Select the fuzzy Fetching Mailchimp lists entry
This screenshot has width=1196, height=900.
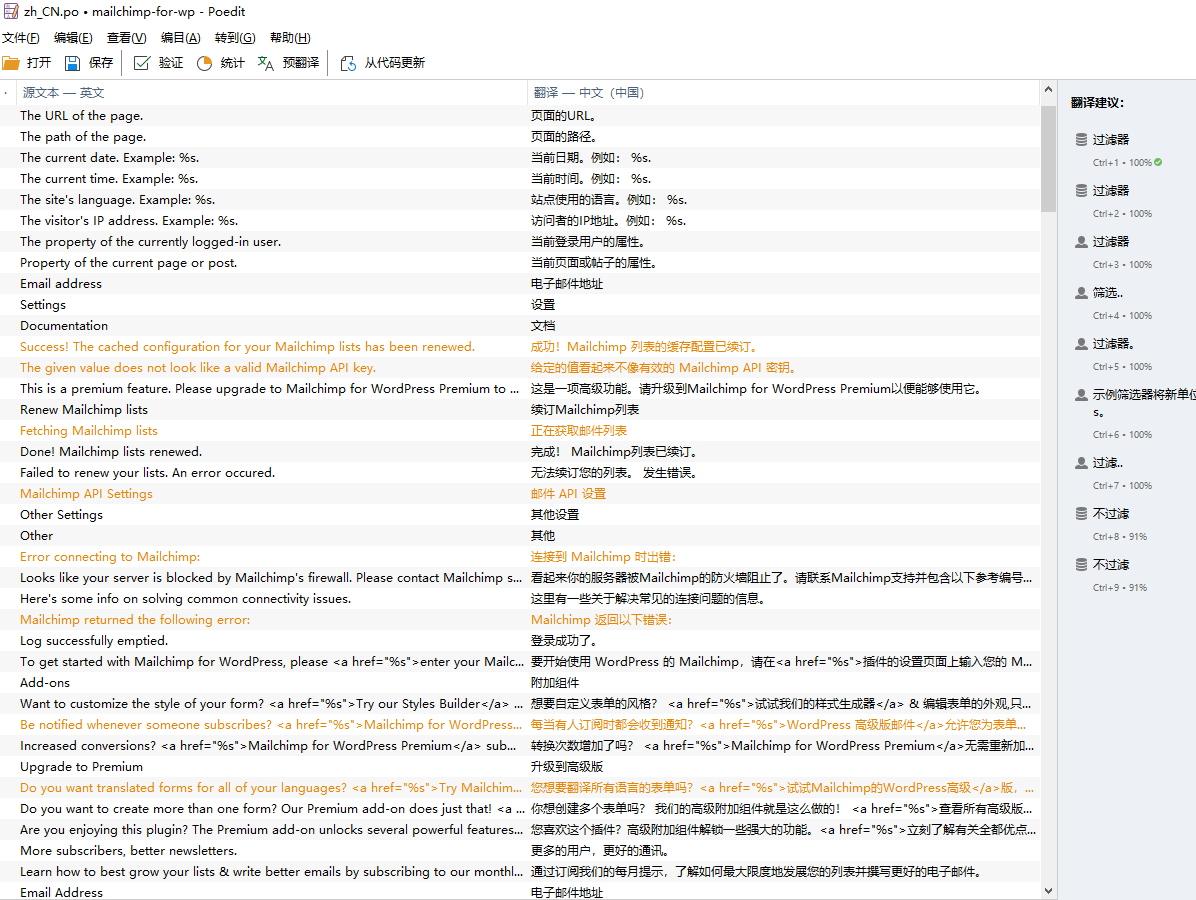tap(300, 430)
